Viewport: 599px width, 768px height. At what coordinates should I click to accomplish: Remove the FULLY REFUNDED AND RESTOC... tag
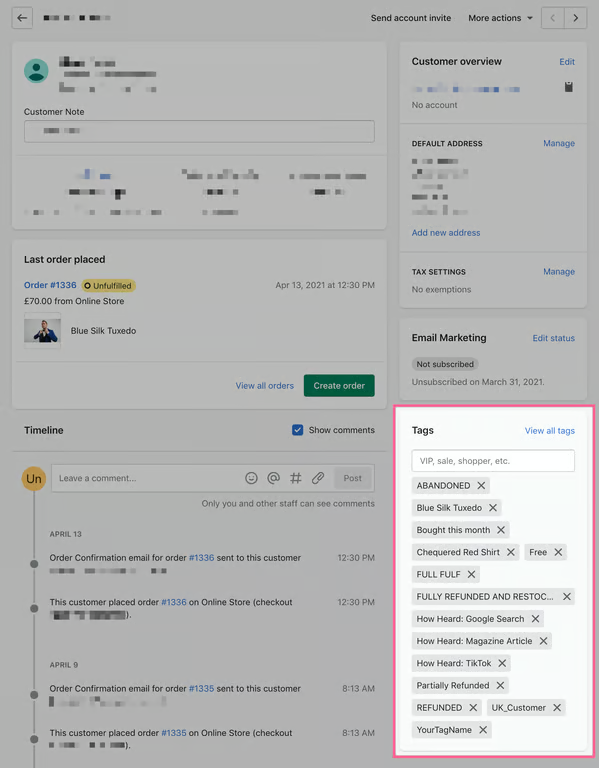pos(567,597)
